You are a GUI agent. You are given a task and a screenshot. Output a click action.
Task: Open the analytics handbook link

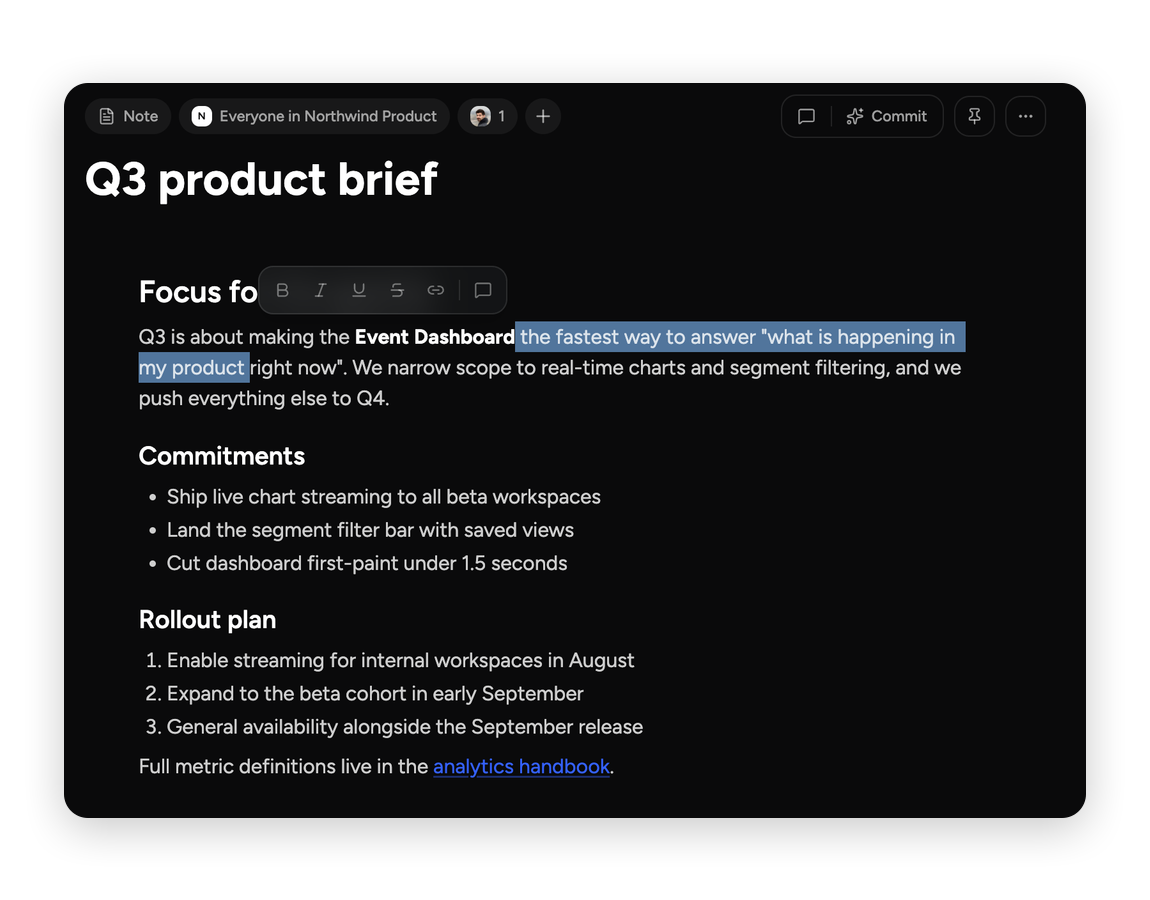521,767
